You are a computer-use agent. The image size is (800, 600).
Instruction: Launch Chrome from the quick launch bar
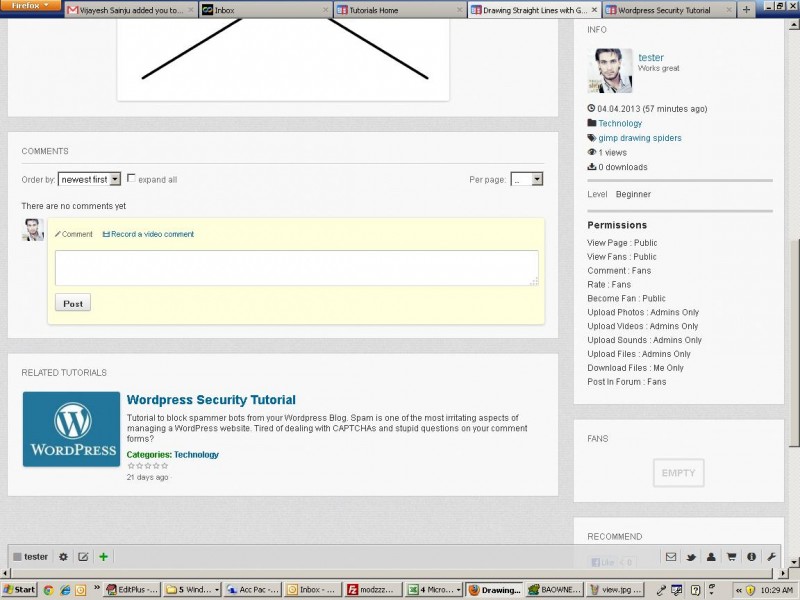[48, 590]
